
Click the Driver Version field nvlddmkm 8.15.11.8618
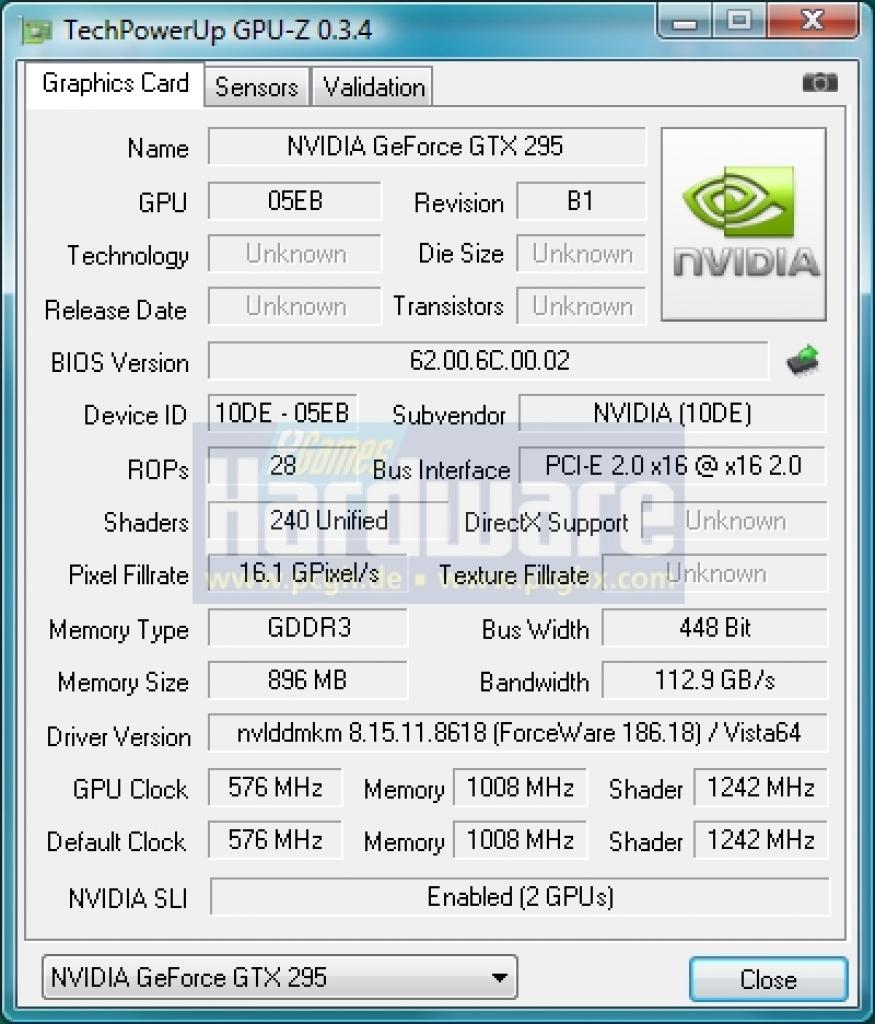pos(518,733)
